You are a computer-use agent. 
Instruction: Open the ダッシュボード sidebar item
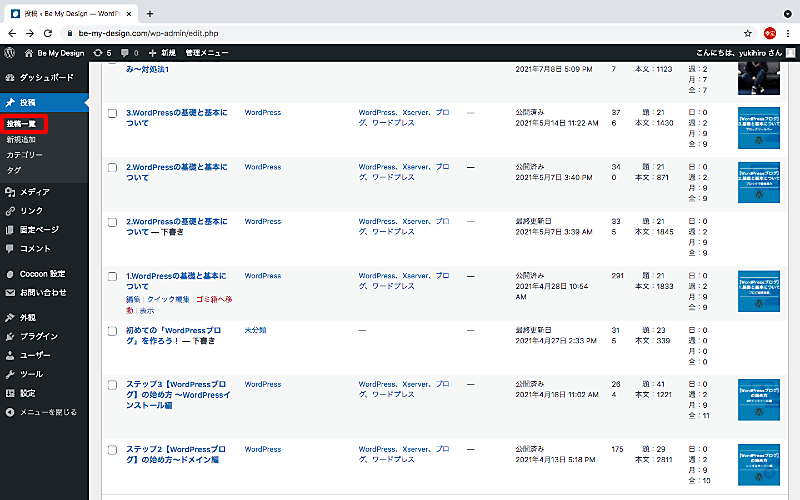point(46,77)
